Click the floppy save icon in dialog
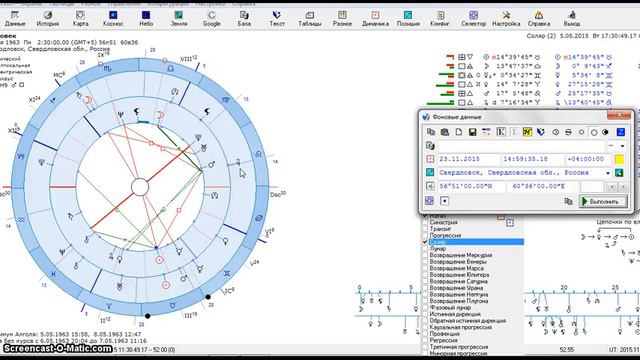640x360 pixels. (473, 132)
